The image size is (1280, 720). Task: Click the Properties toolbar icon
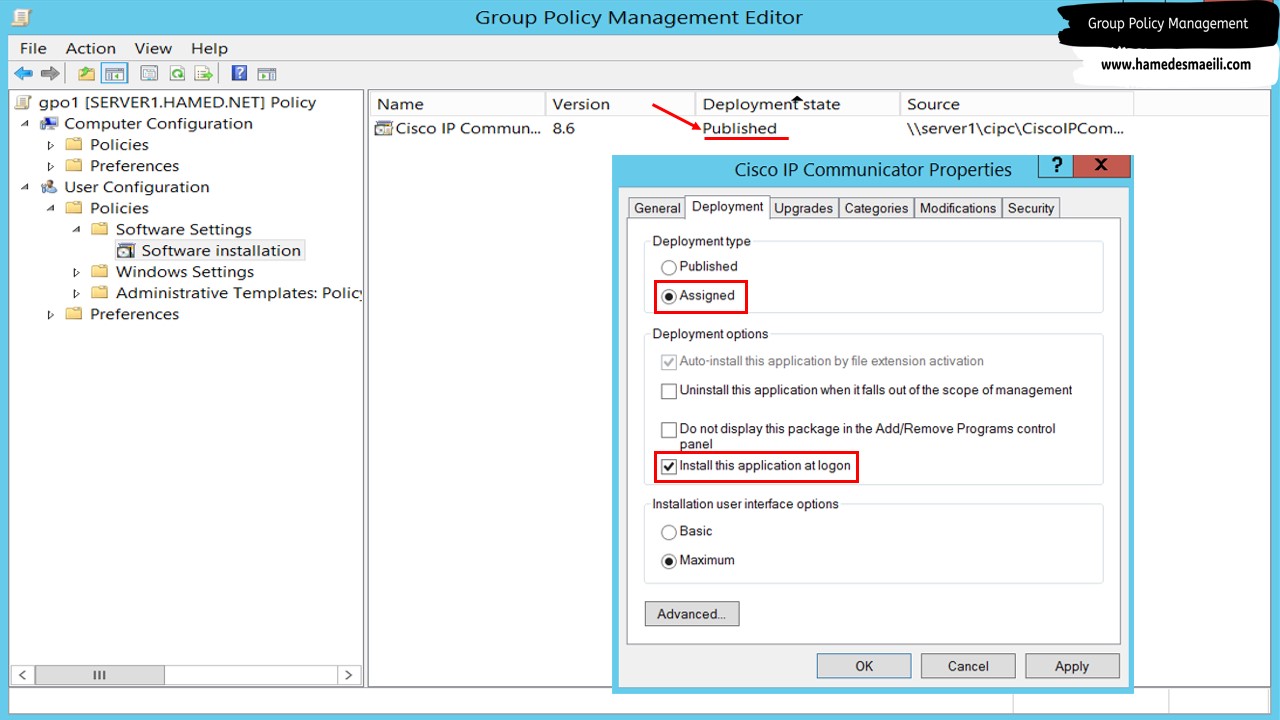[x=149, y=73]
